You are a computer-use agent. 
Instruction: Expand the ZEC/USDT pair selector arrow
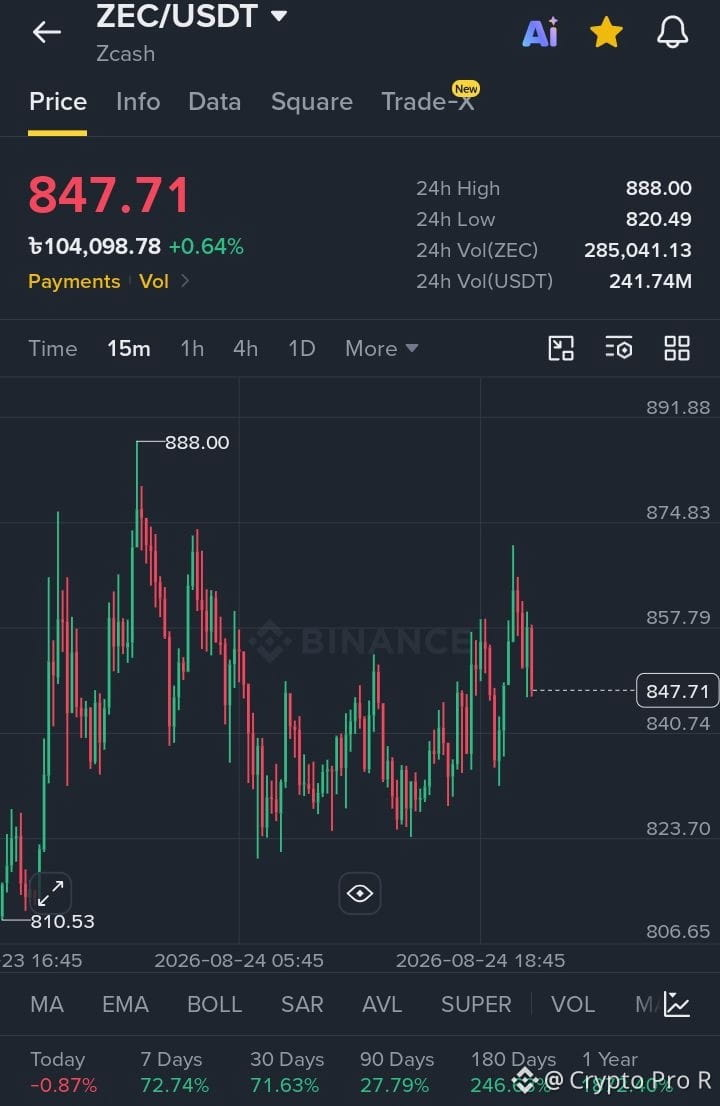pyautogui.click(x=279, y=16)
